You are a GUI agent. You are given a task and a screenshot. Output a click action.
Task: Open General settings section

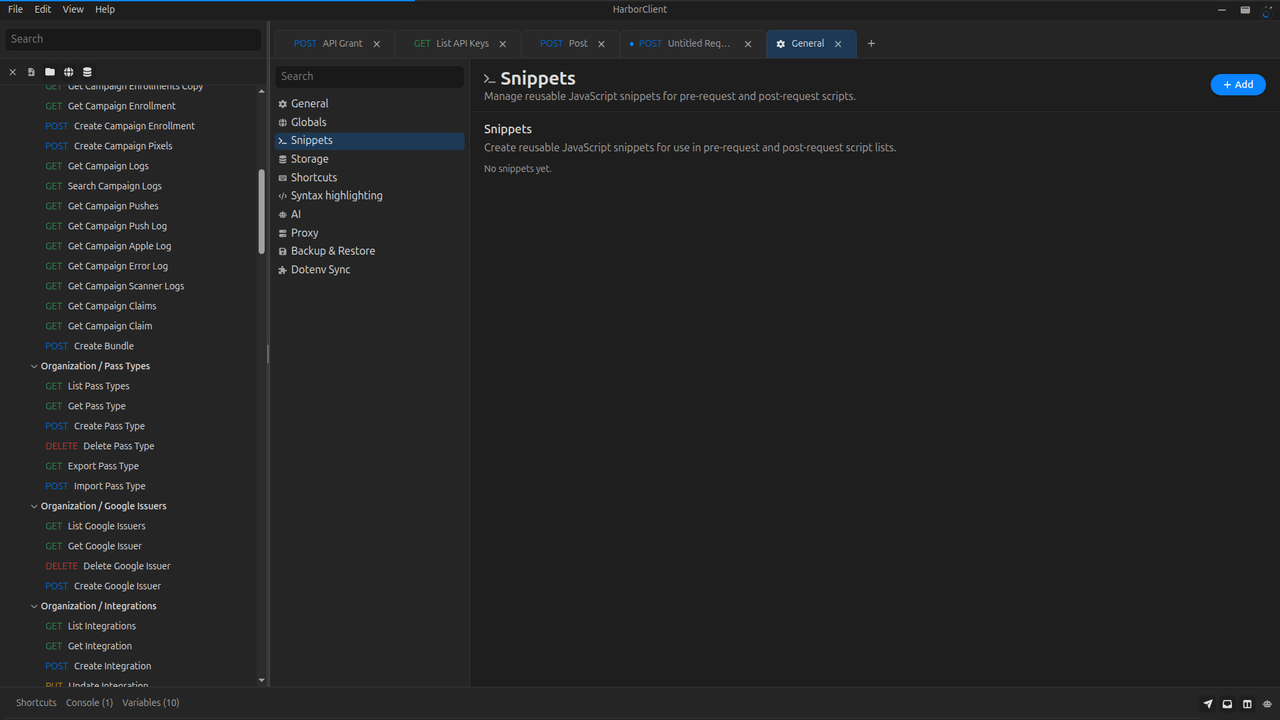[370, 104]
